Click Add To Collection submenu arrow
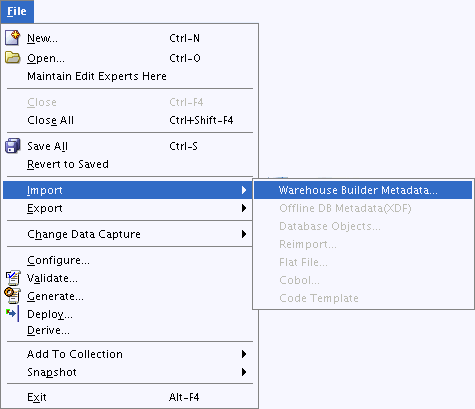Image resolution: width=475 pixels, height=409 pixels. tap(244, 354)
